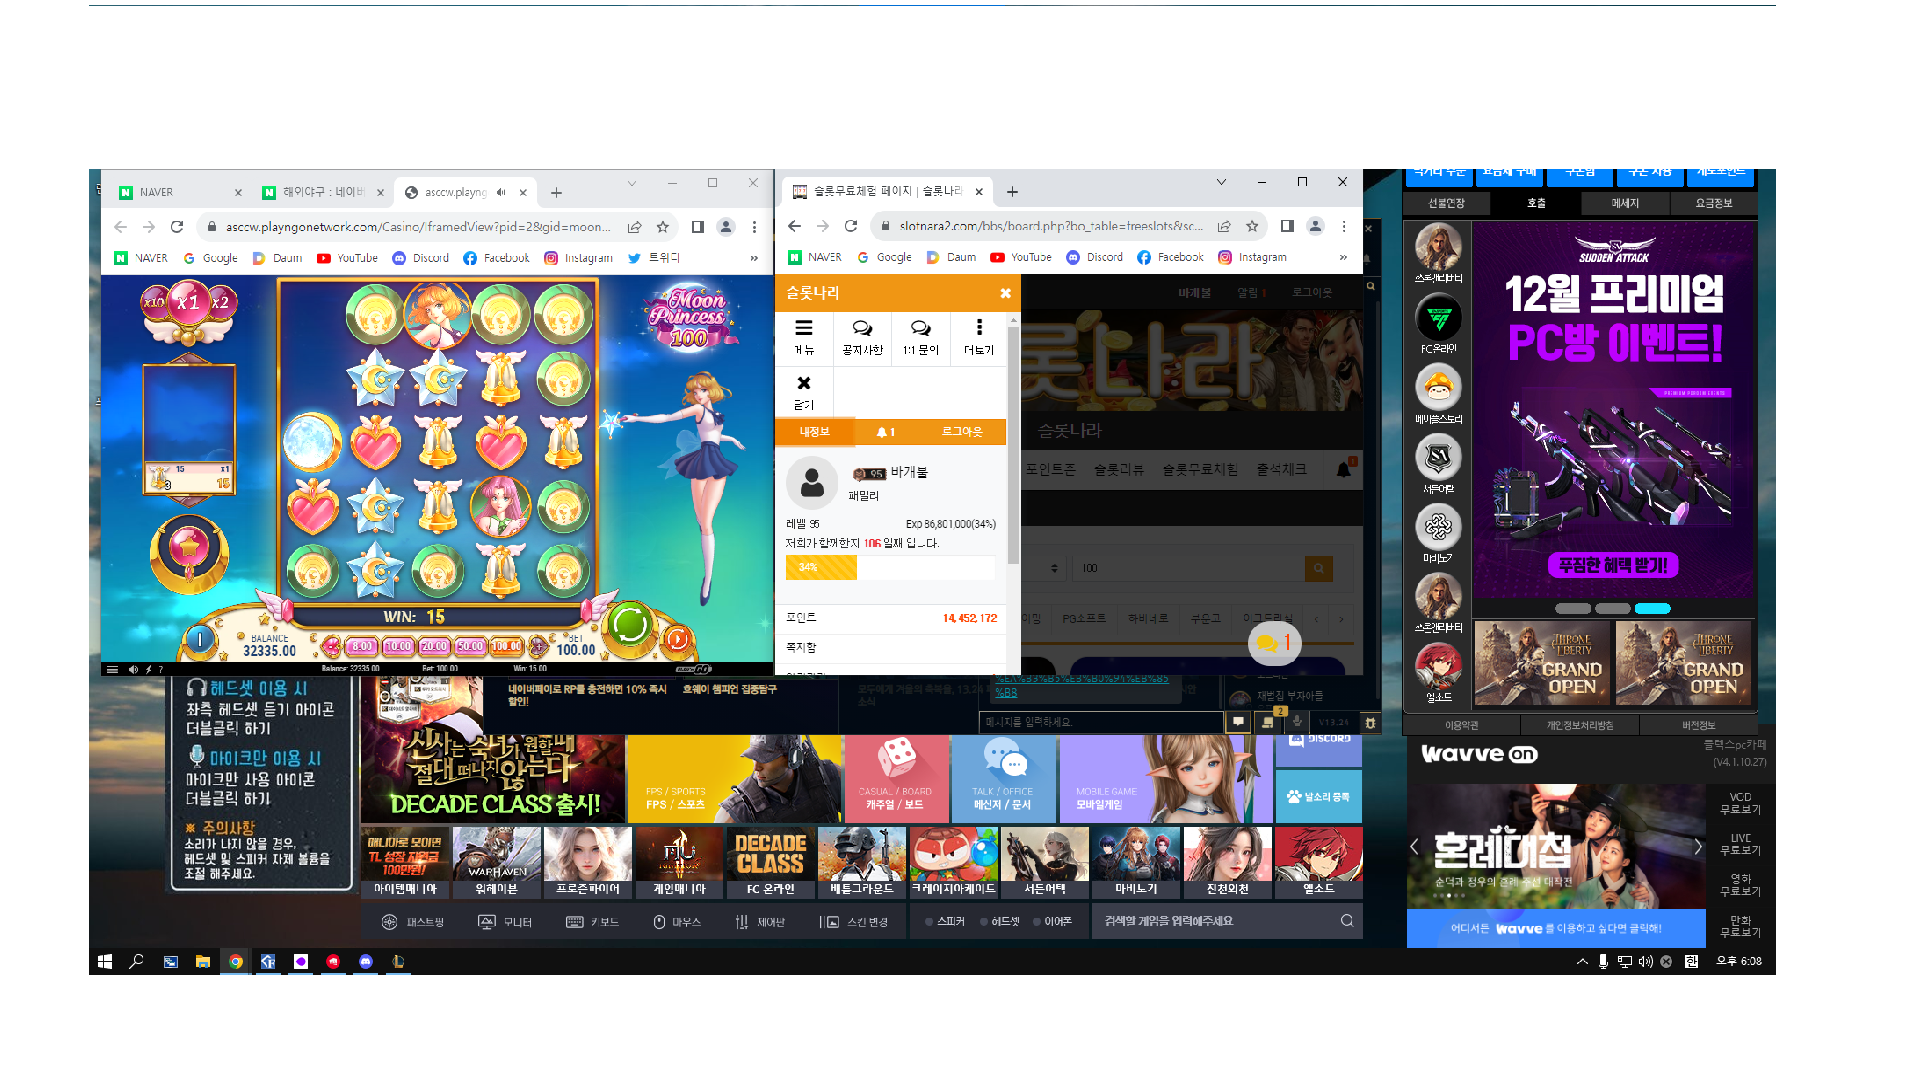Screen dimensions: 1920x1080
Task: Reload the Moon Princess game page
Action: coord(177,227)
